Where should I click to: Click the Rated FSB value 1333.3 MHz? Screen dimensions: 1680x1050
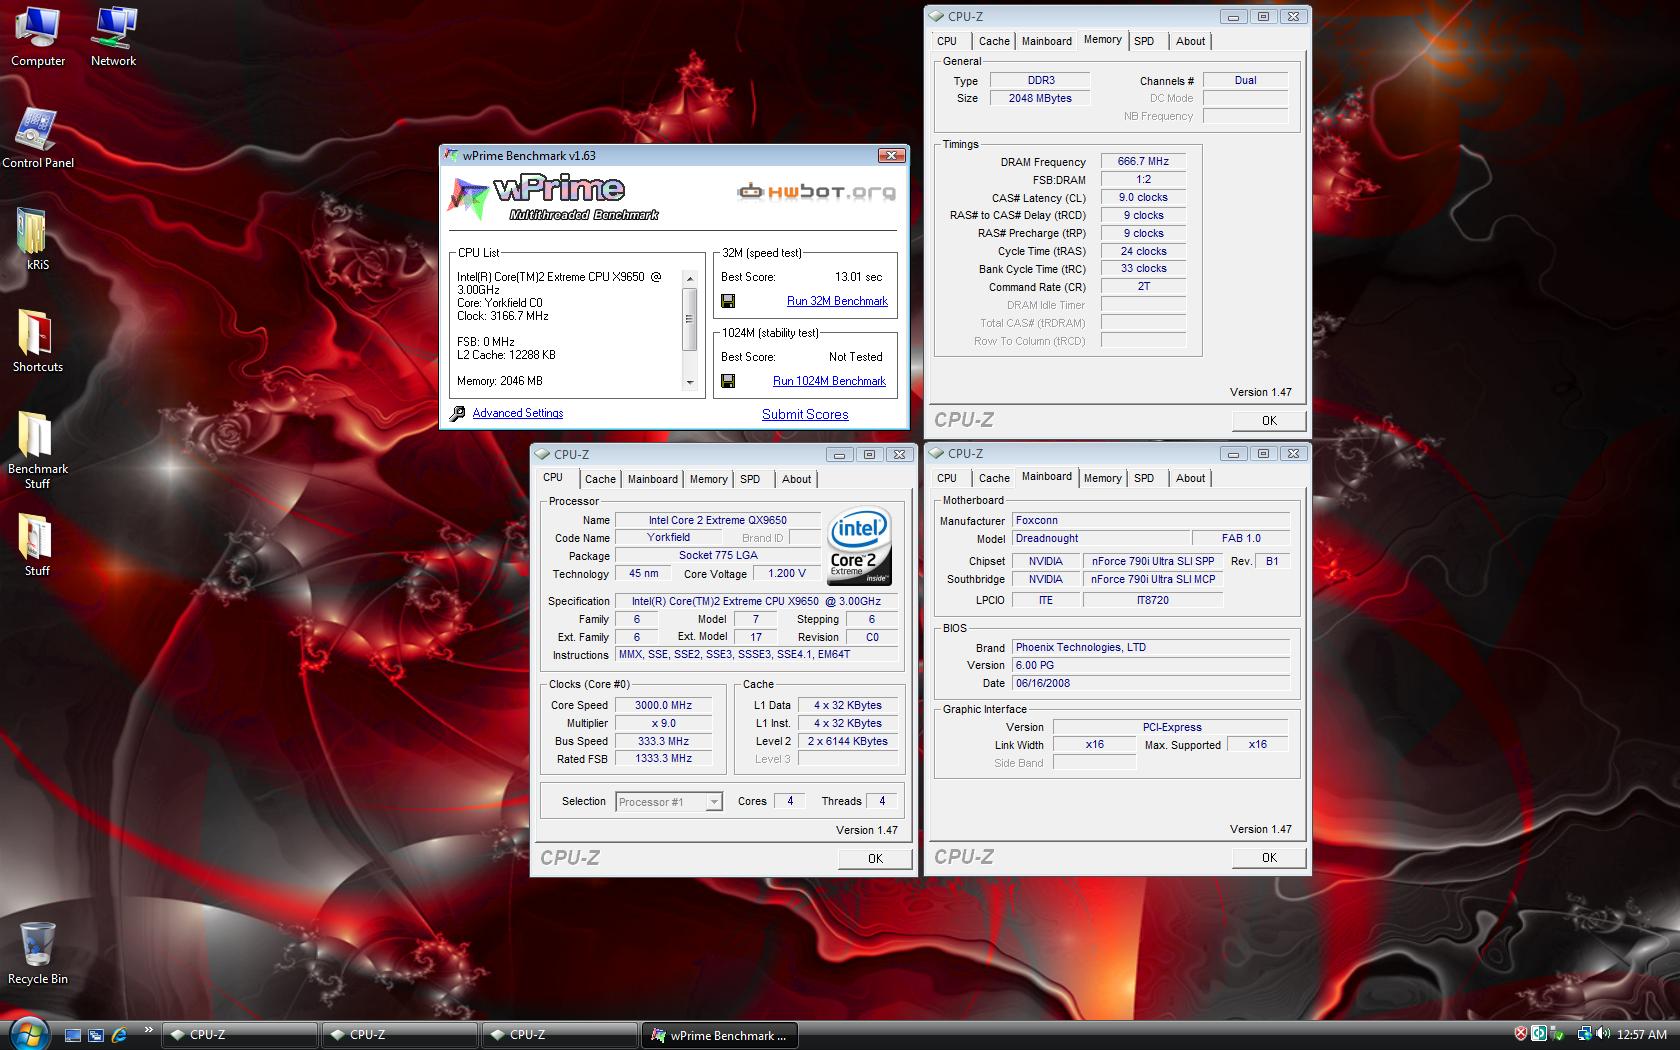663,759
